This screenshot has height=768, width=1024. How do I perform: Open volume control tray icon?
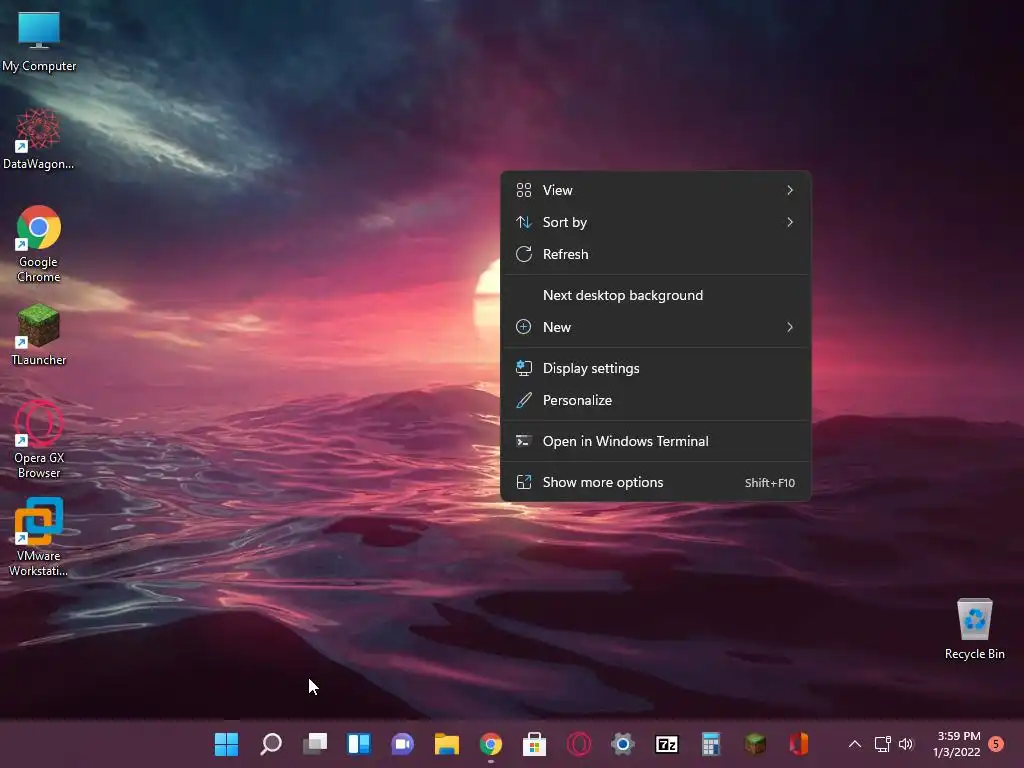(x=906, y=744)
